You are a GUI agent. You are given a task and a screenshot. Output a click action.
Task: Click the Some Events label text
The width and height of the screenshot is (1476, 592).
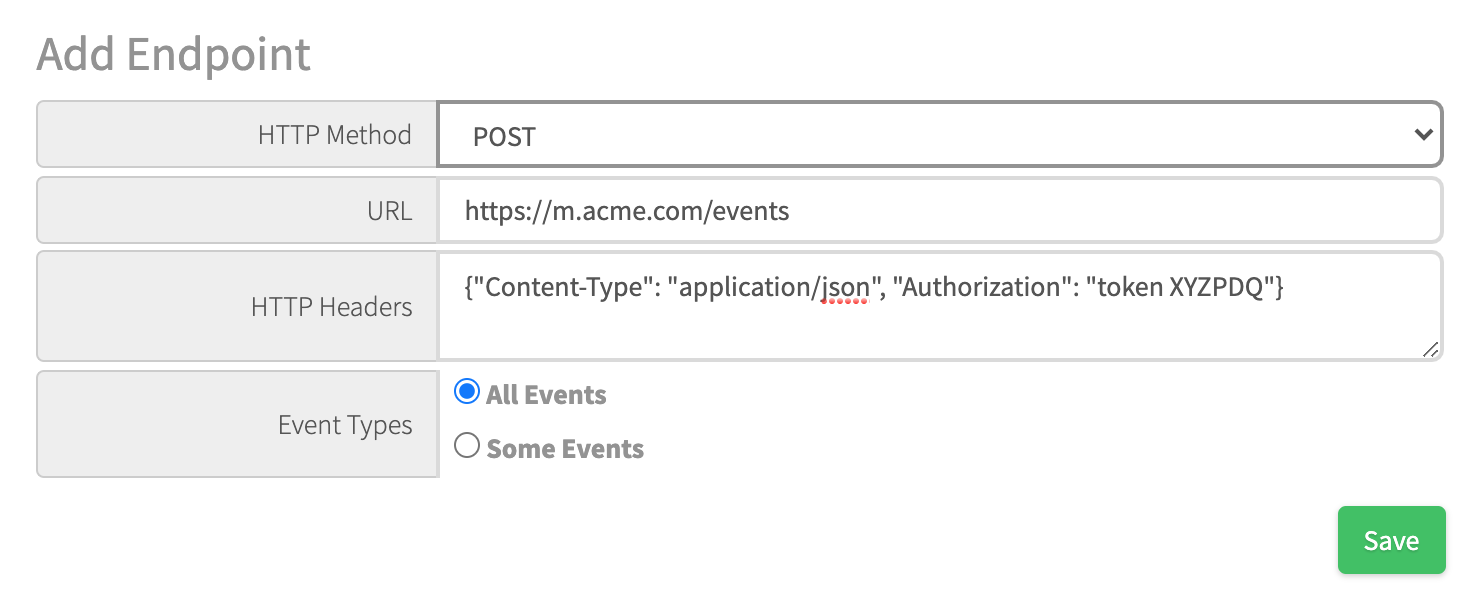click(565, 449)
